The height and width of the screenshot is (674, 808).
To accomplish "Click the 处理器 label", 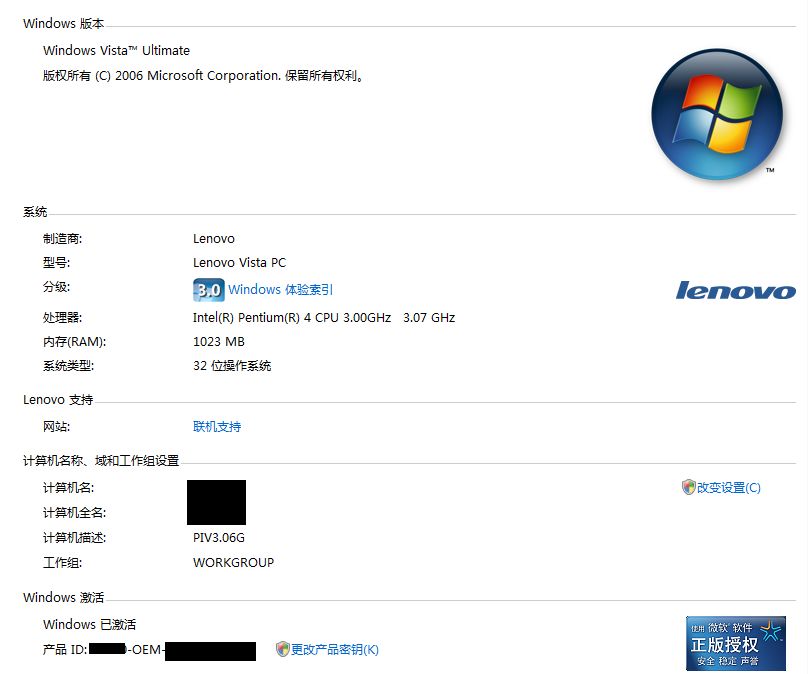I will pyautogui.click(x=62, y=317).
